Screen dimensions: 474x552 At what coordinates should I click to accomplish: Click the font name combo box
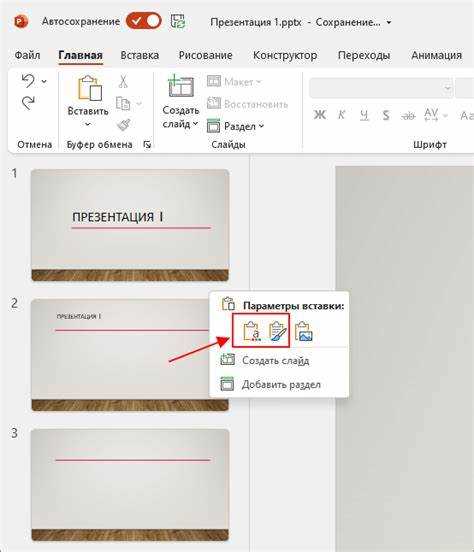coord(381,88)
